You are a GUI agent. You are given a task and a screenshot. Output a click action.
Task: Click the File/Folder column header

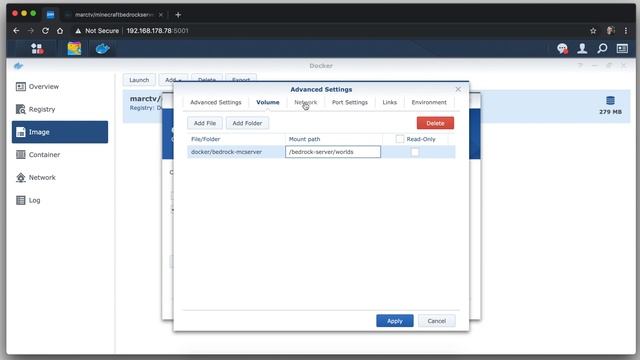click(236, 139)
